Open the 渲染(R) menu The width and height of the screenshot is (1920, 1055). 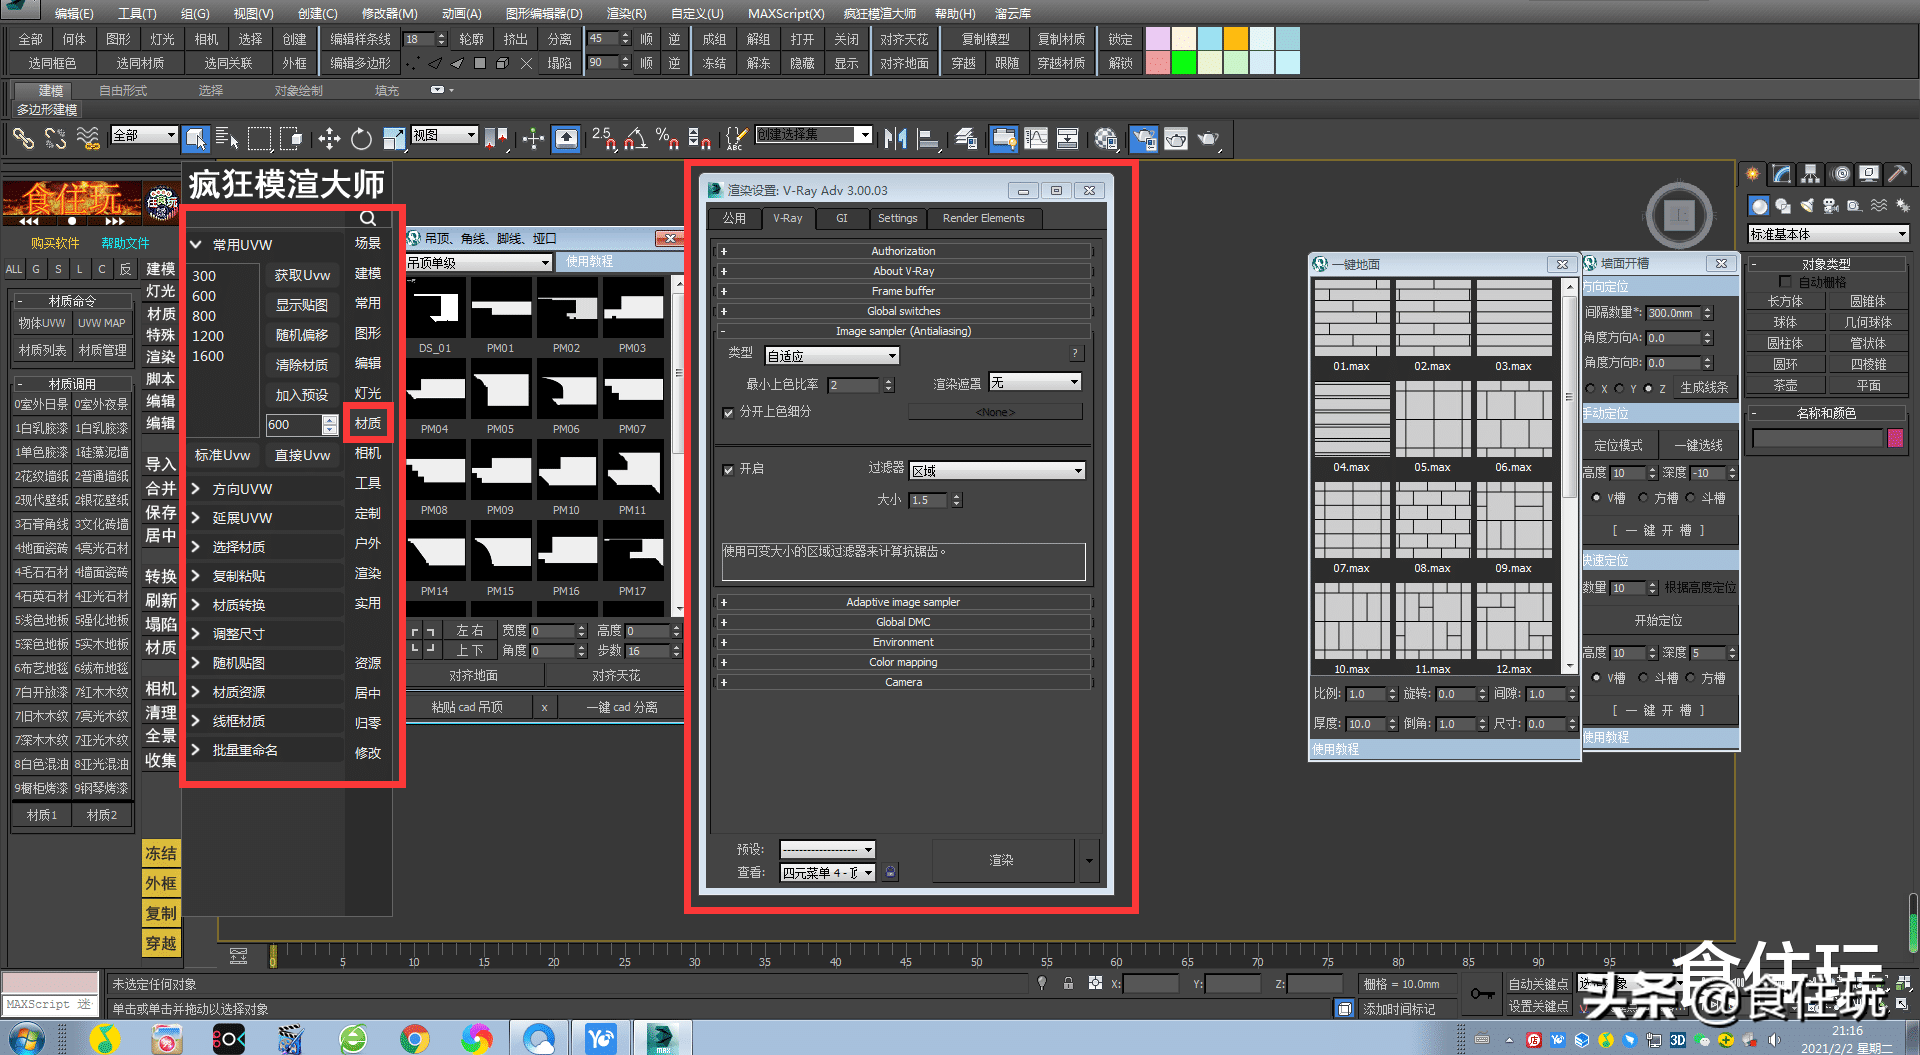click(626, 13)
